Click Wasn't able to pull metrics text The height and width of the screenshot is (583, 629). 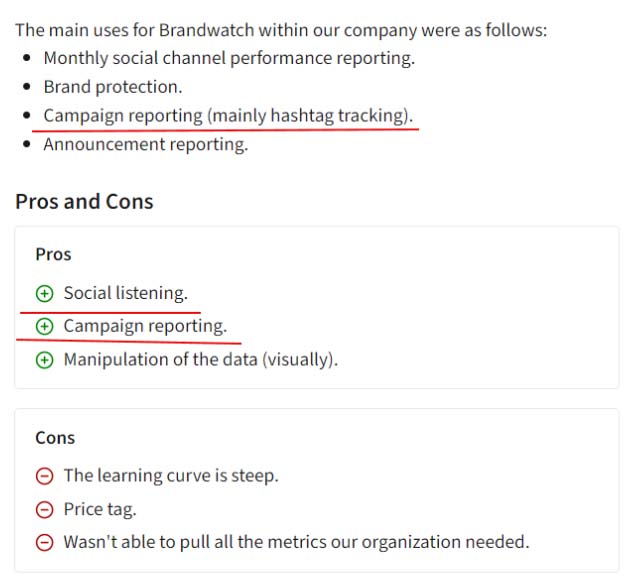click(x=296, y=542)
